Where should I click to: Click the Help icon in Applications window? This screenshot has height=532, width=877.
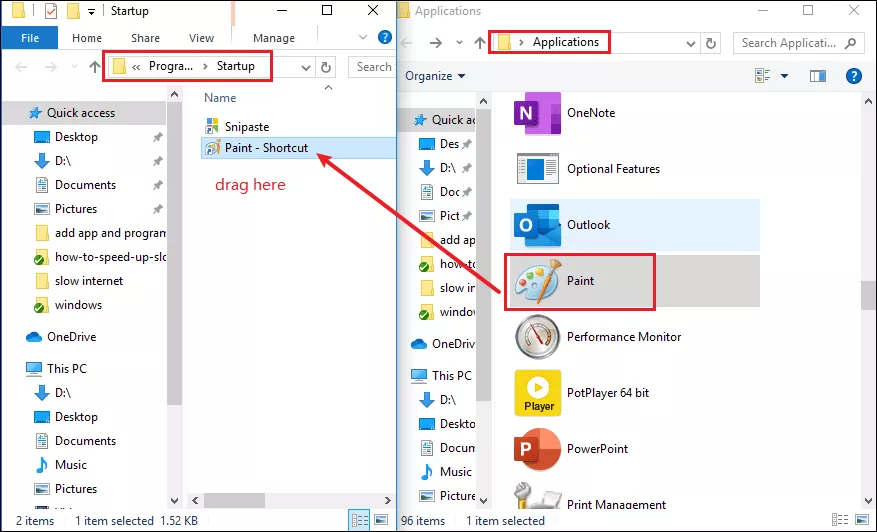[x=854, y=76]
